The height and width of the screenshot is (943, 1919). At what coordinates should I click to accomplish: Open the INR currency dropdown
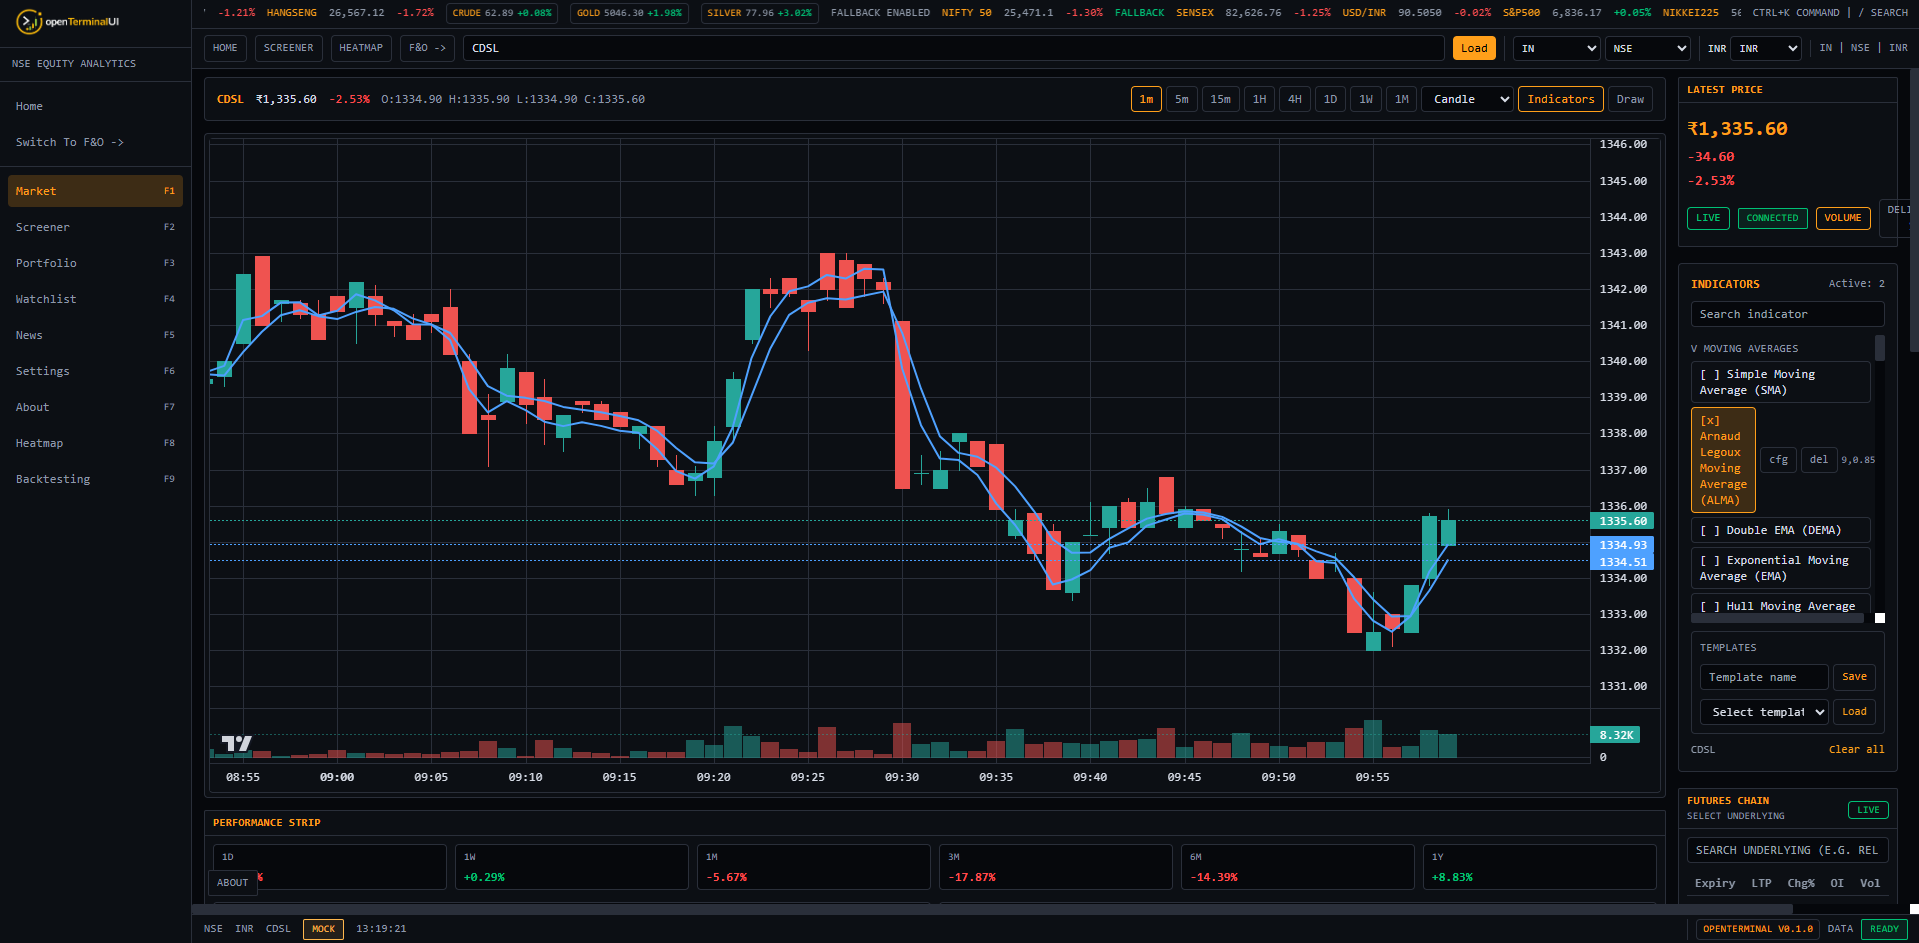[x=1766, y=48]
